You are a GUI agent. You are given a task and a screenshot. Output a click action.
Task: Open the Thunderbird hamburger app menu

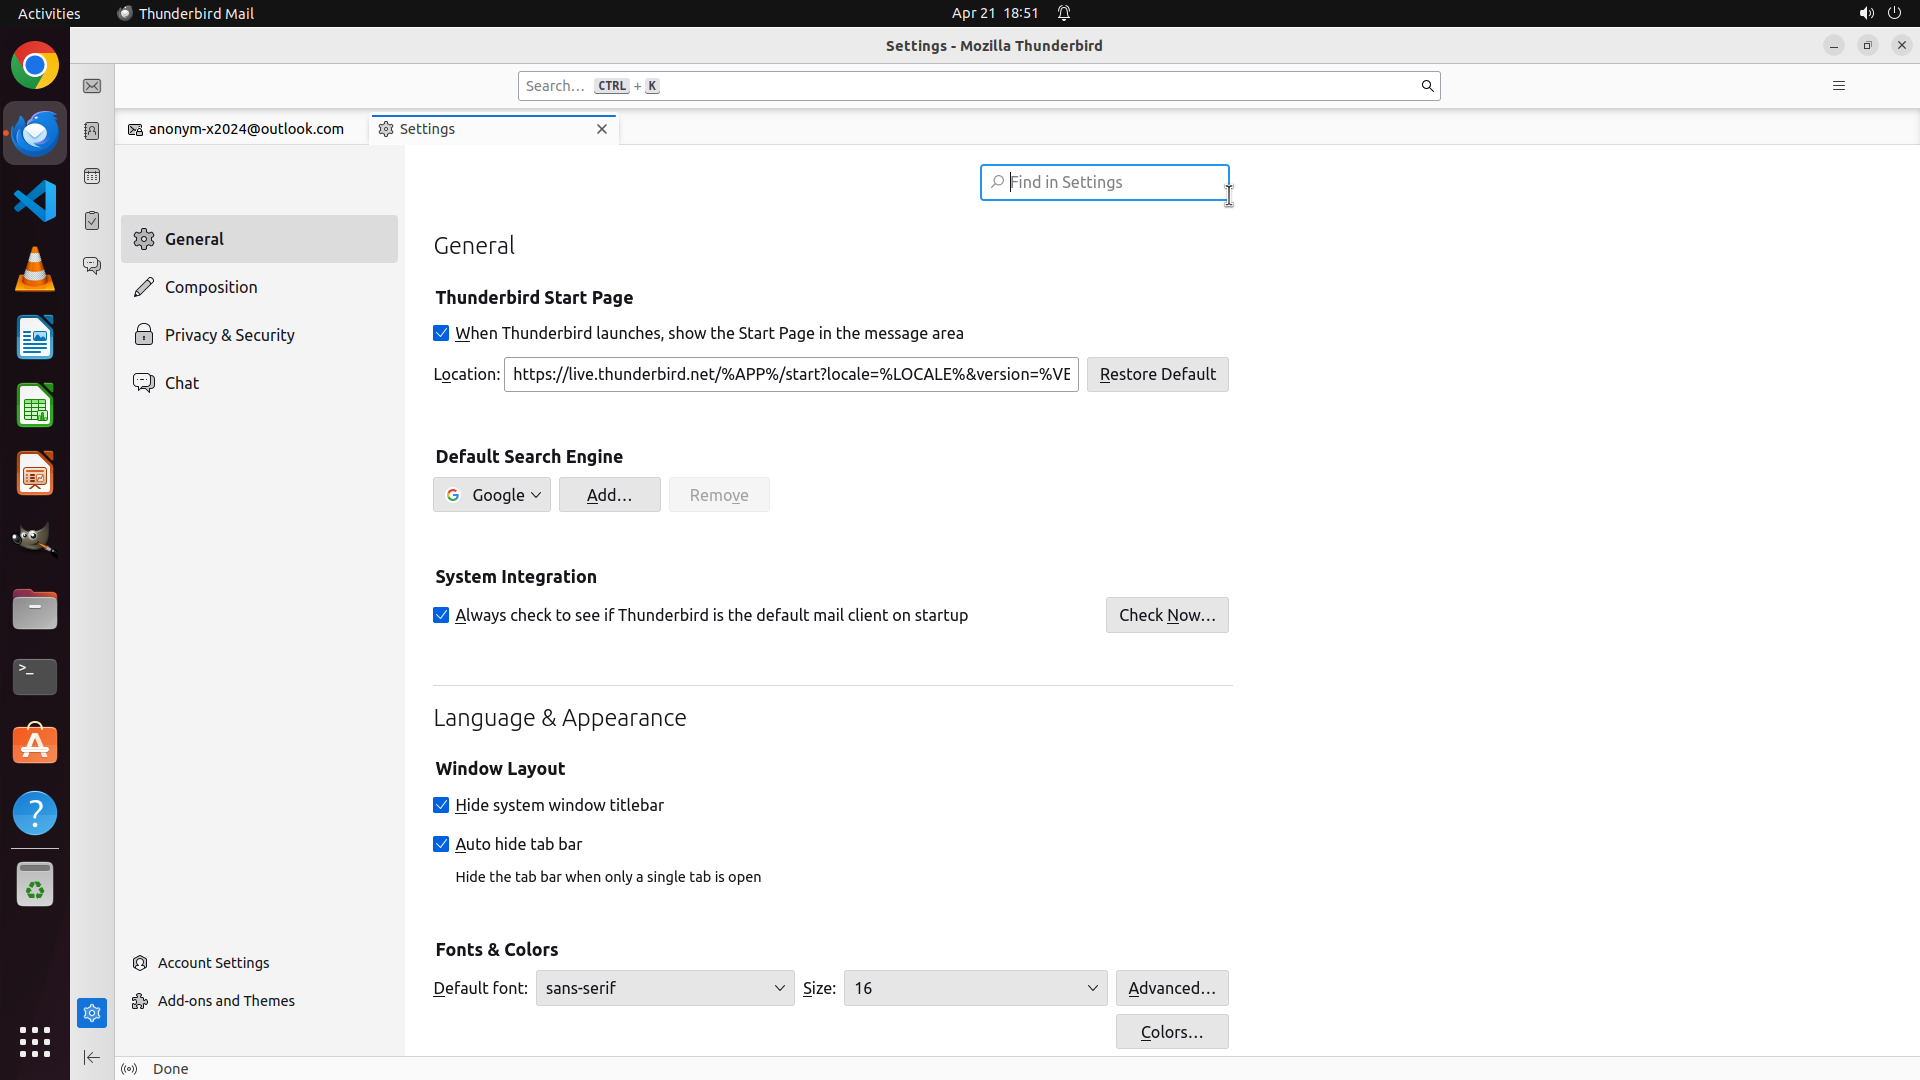coord(1838,86)
